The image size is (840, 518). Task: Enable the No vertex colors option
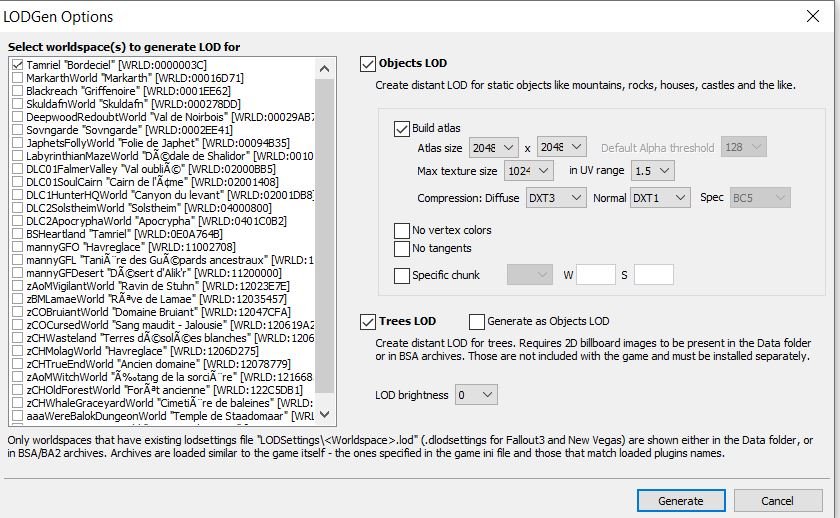coord(402,230)
